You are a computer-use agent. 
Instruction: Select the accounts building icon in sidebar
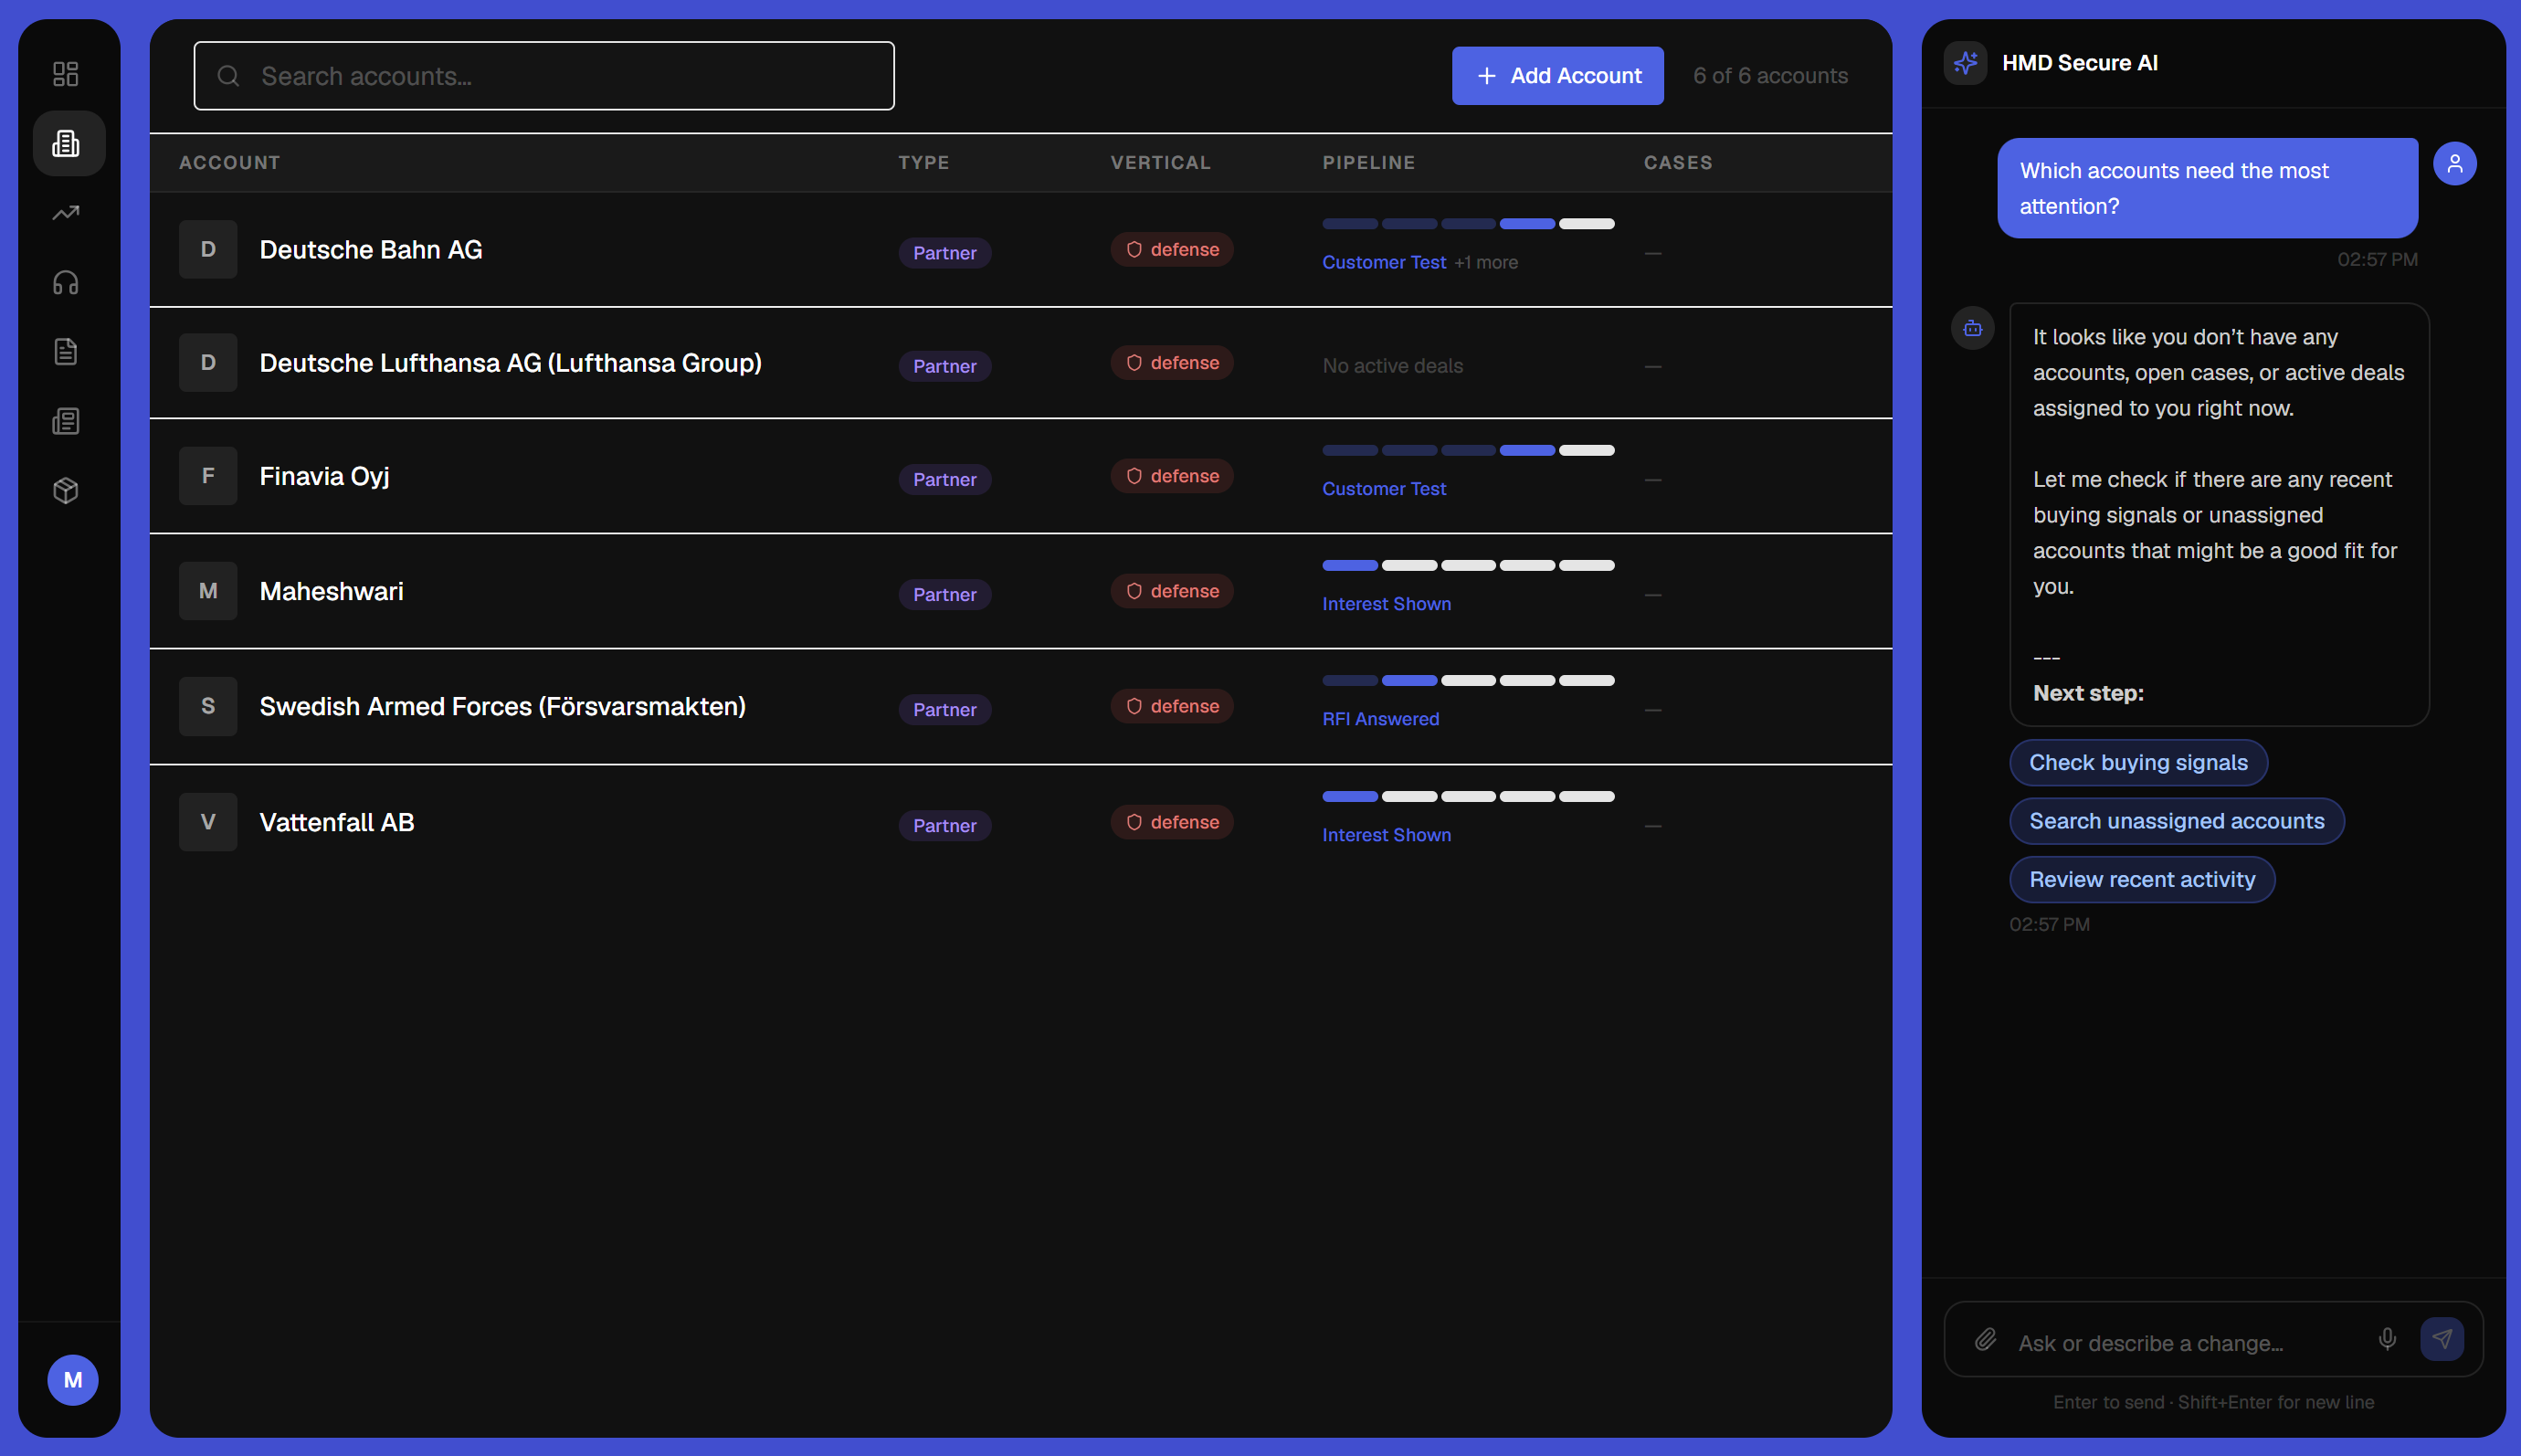(x=66, y=143)
